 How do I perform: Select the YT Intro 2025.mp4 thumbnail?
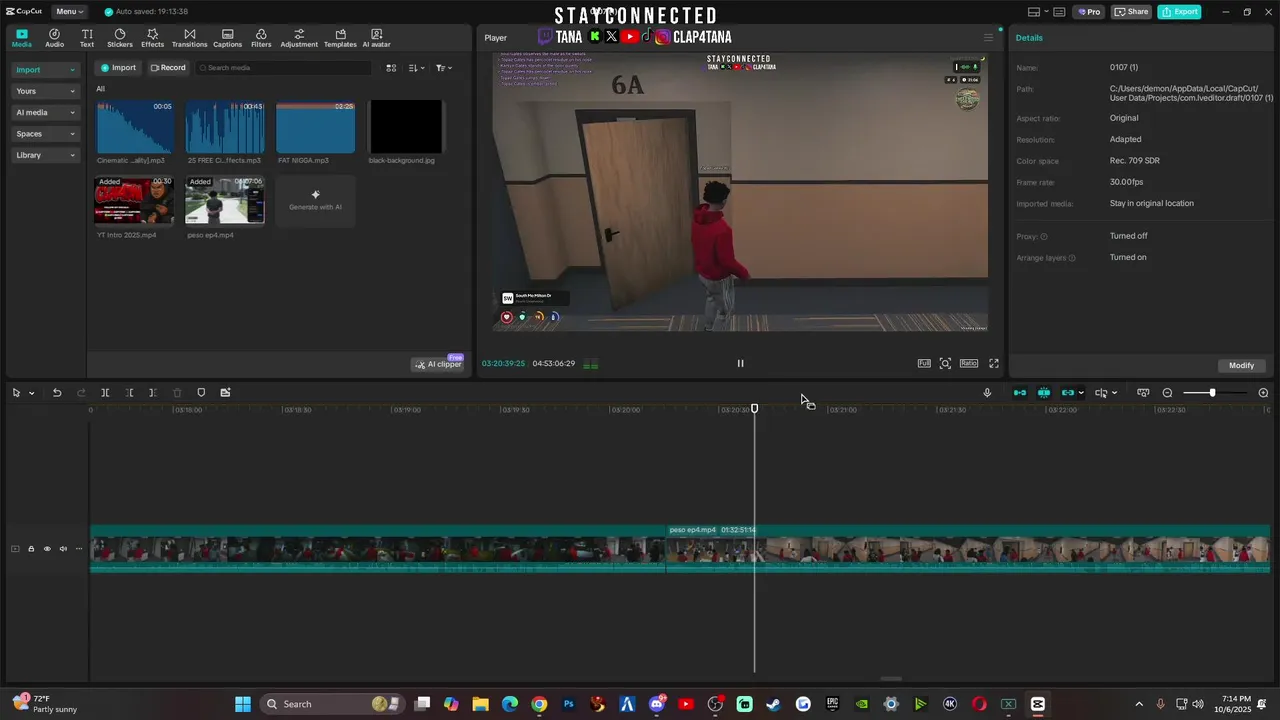point(134,201)
